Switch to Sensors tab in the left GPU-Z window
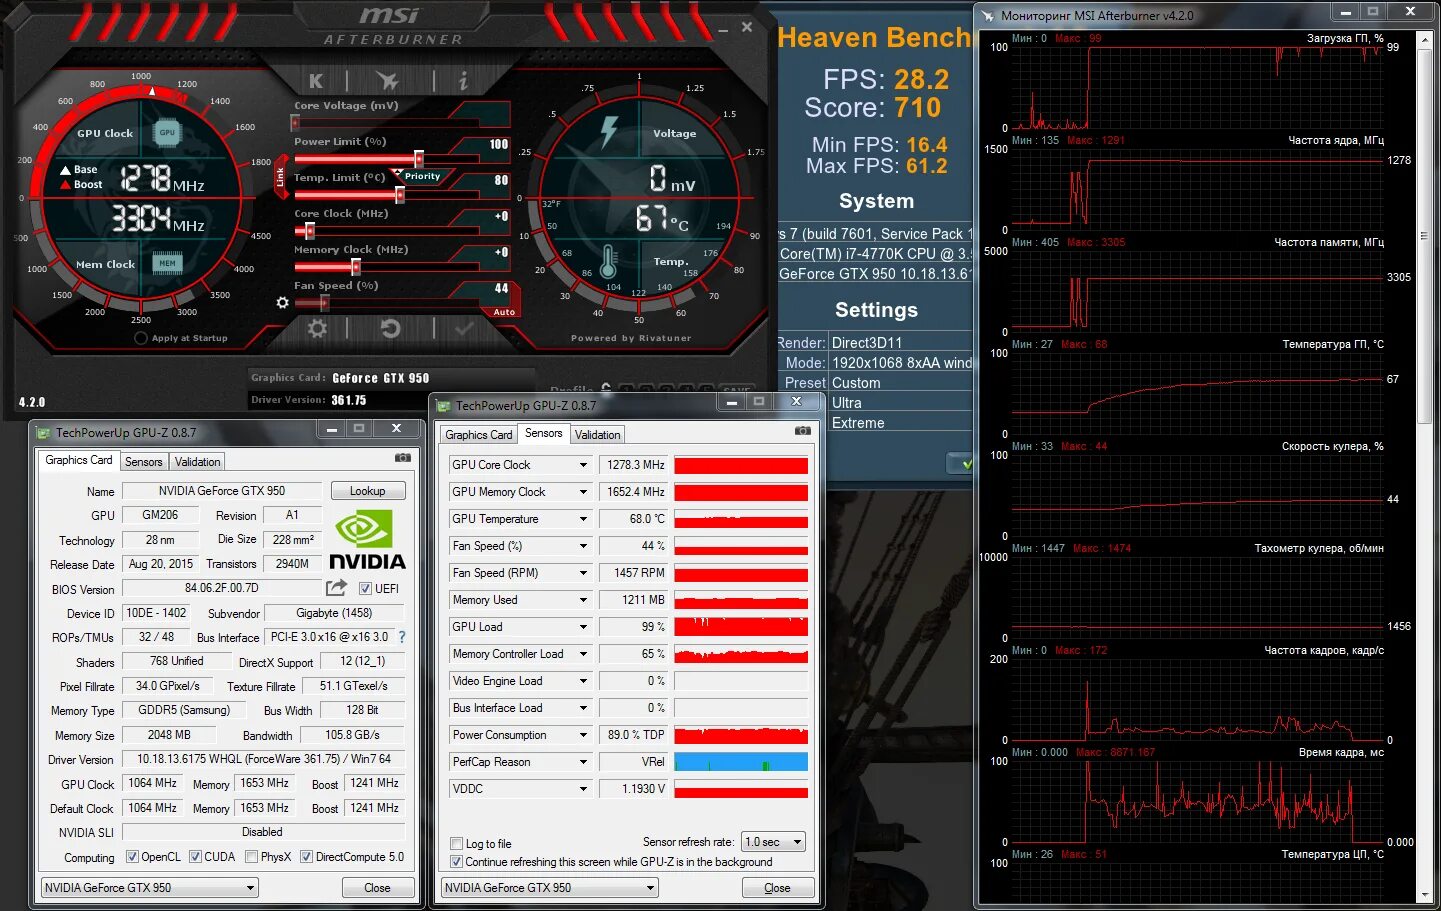Screen dimensions: 1441x911 click(143, 462)
